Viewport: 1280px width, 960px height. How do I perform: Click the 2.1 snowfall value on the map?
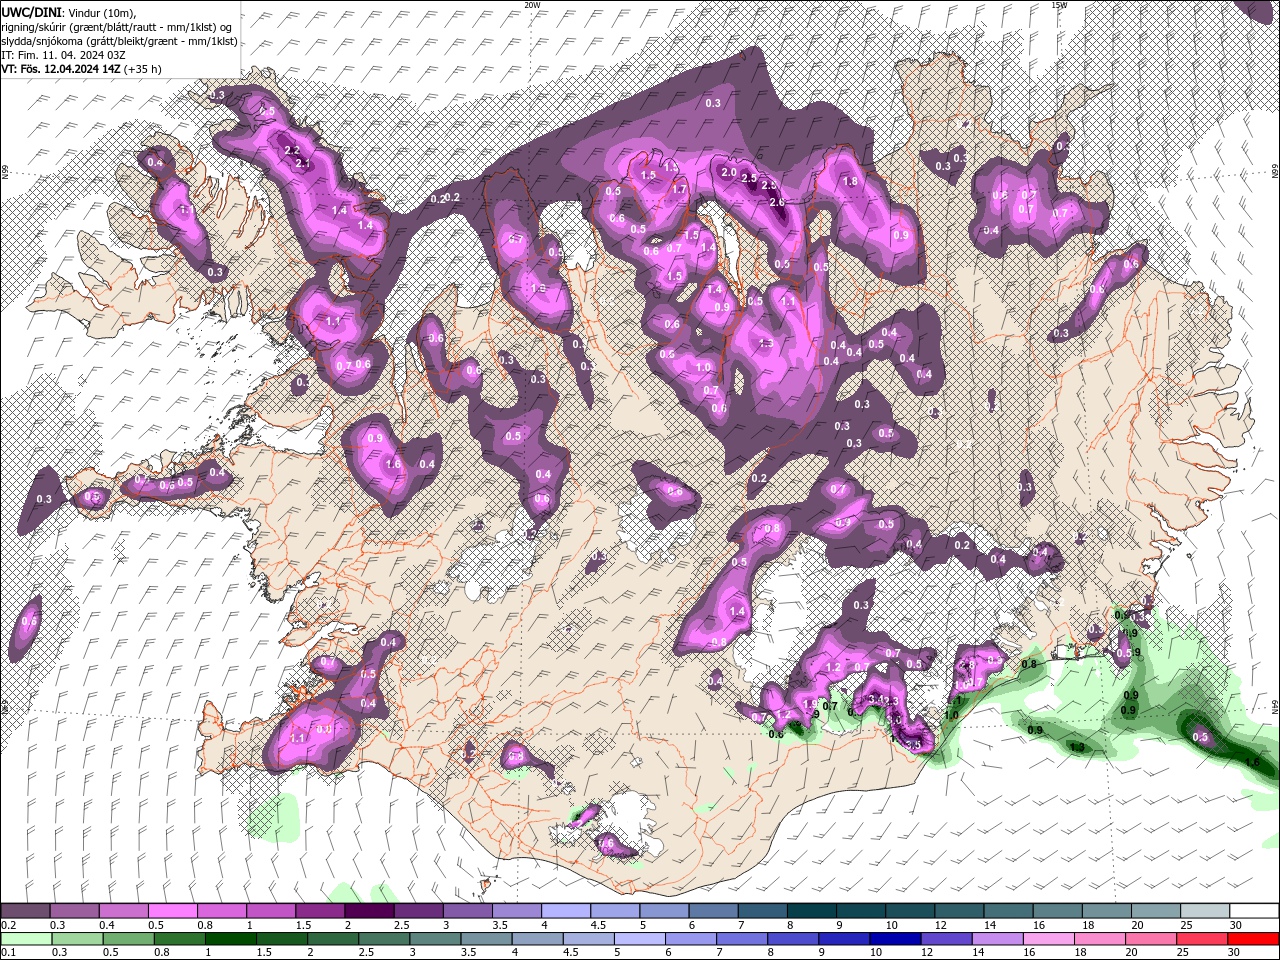point(304,163)
